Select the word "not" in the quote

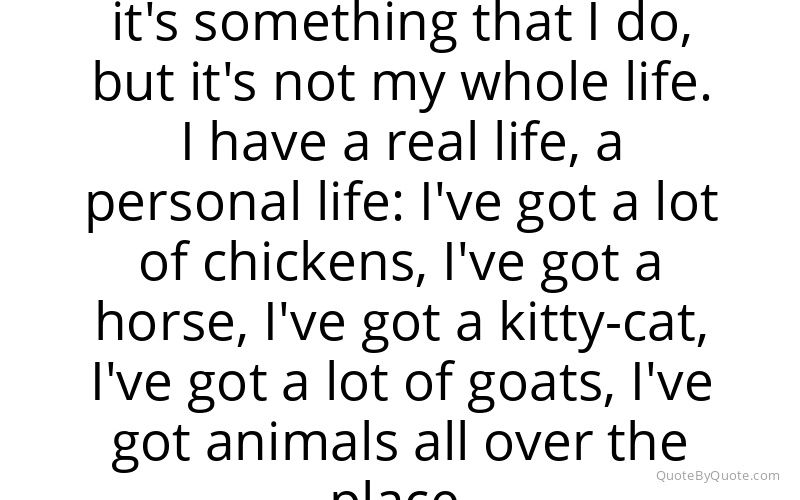(x=314, y=83)
